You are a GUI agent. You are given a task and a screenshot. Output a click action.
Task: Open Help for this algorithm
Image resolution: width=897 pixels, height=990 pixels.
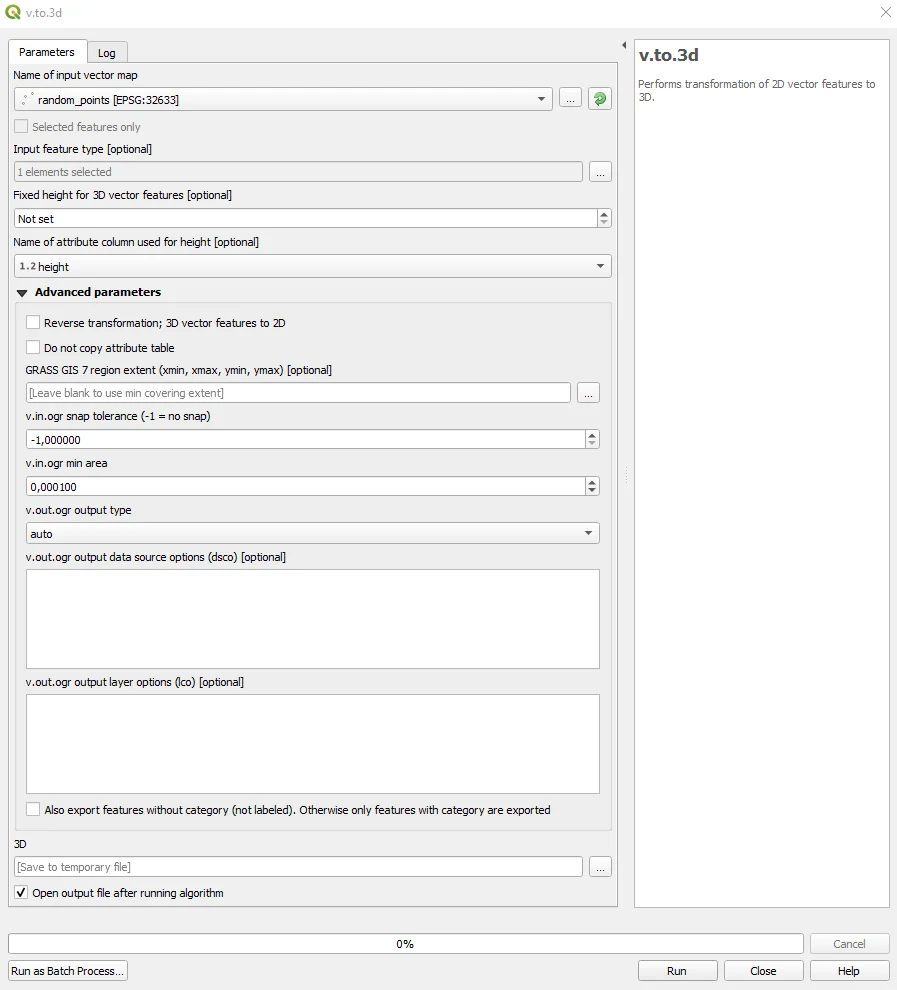pos(849,970)
